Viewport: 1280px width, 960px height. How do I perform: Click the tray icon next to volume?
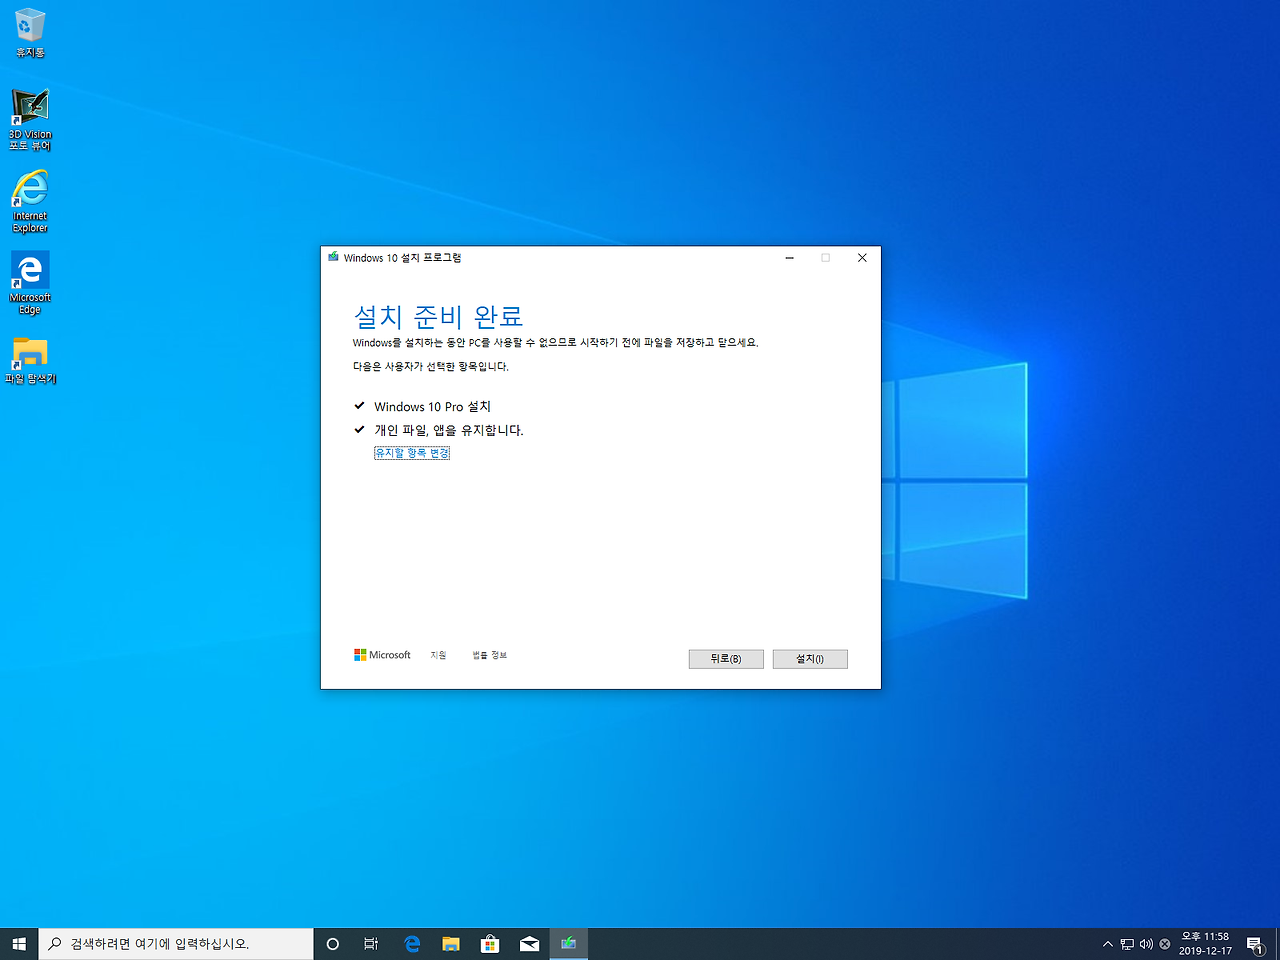[1165, 944]
